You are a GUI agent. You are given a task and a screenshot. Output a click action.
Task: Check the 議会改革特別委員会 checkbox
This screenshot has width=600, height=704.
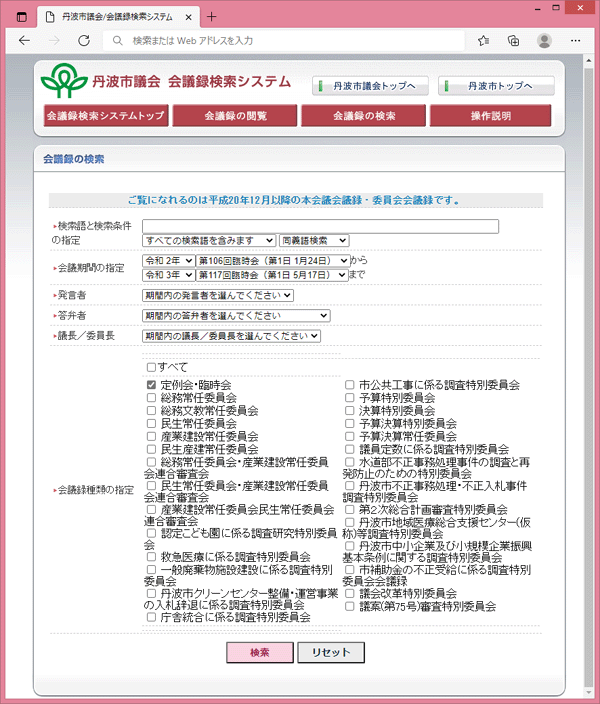(349, 594)
